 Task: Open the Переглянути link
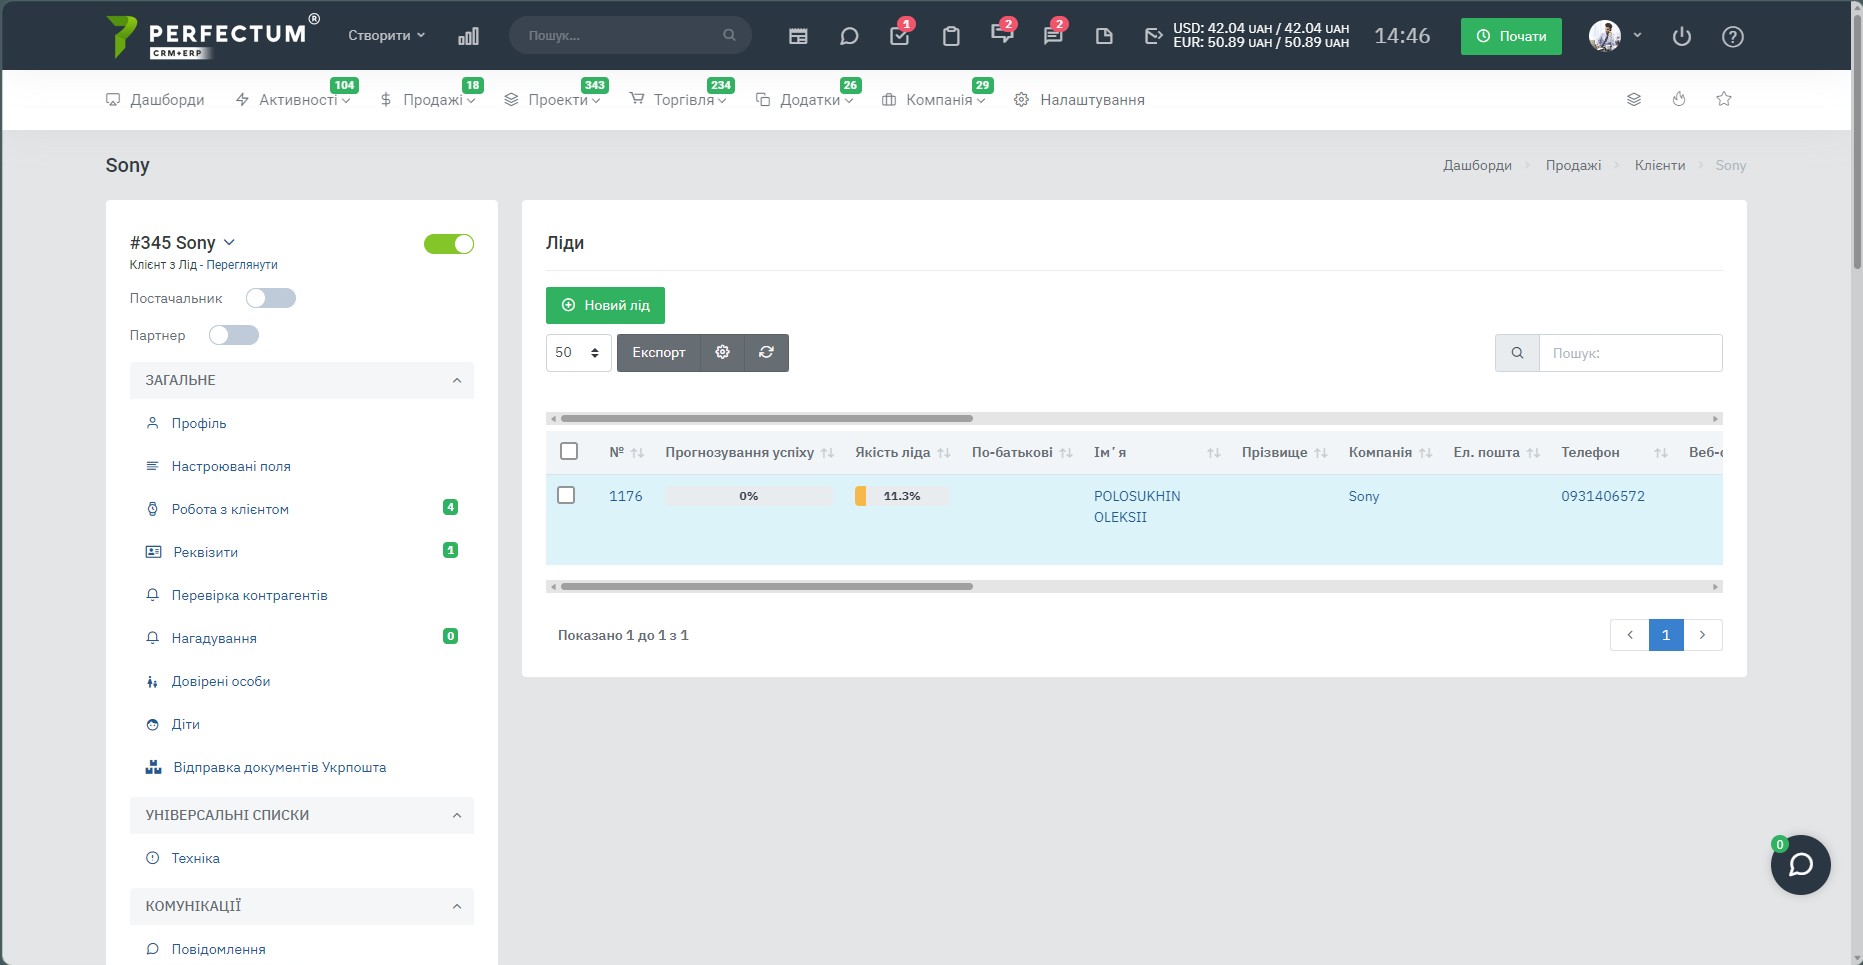click(x=242, y=265)
